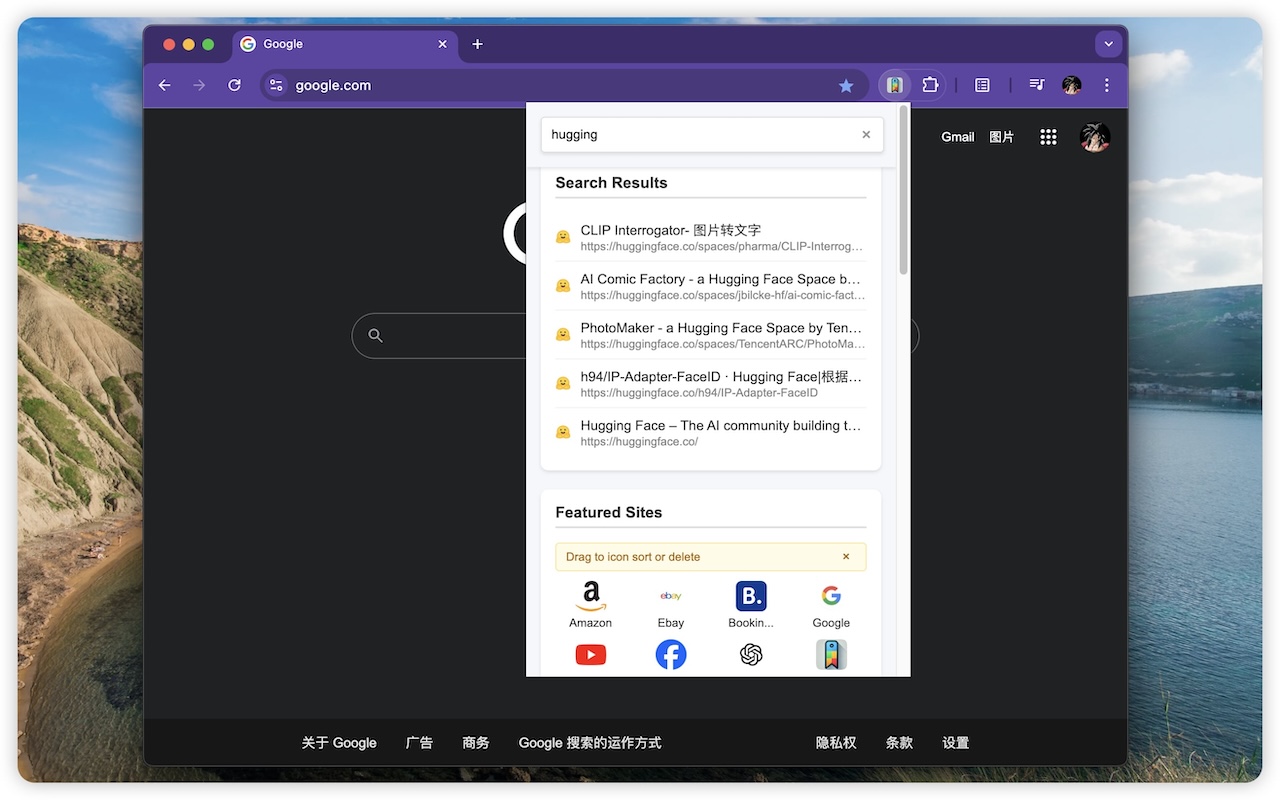
Task: Open the site information icon in address bar
Action: pos(275,85)
